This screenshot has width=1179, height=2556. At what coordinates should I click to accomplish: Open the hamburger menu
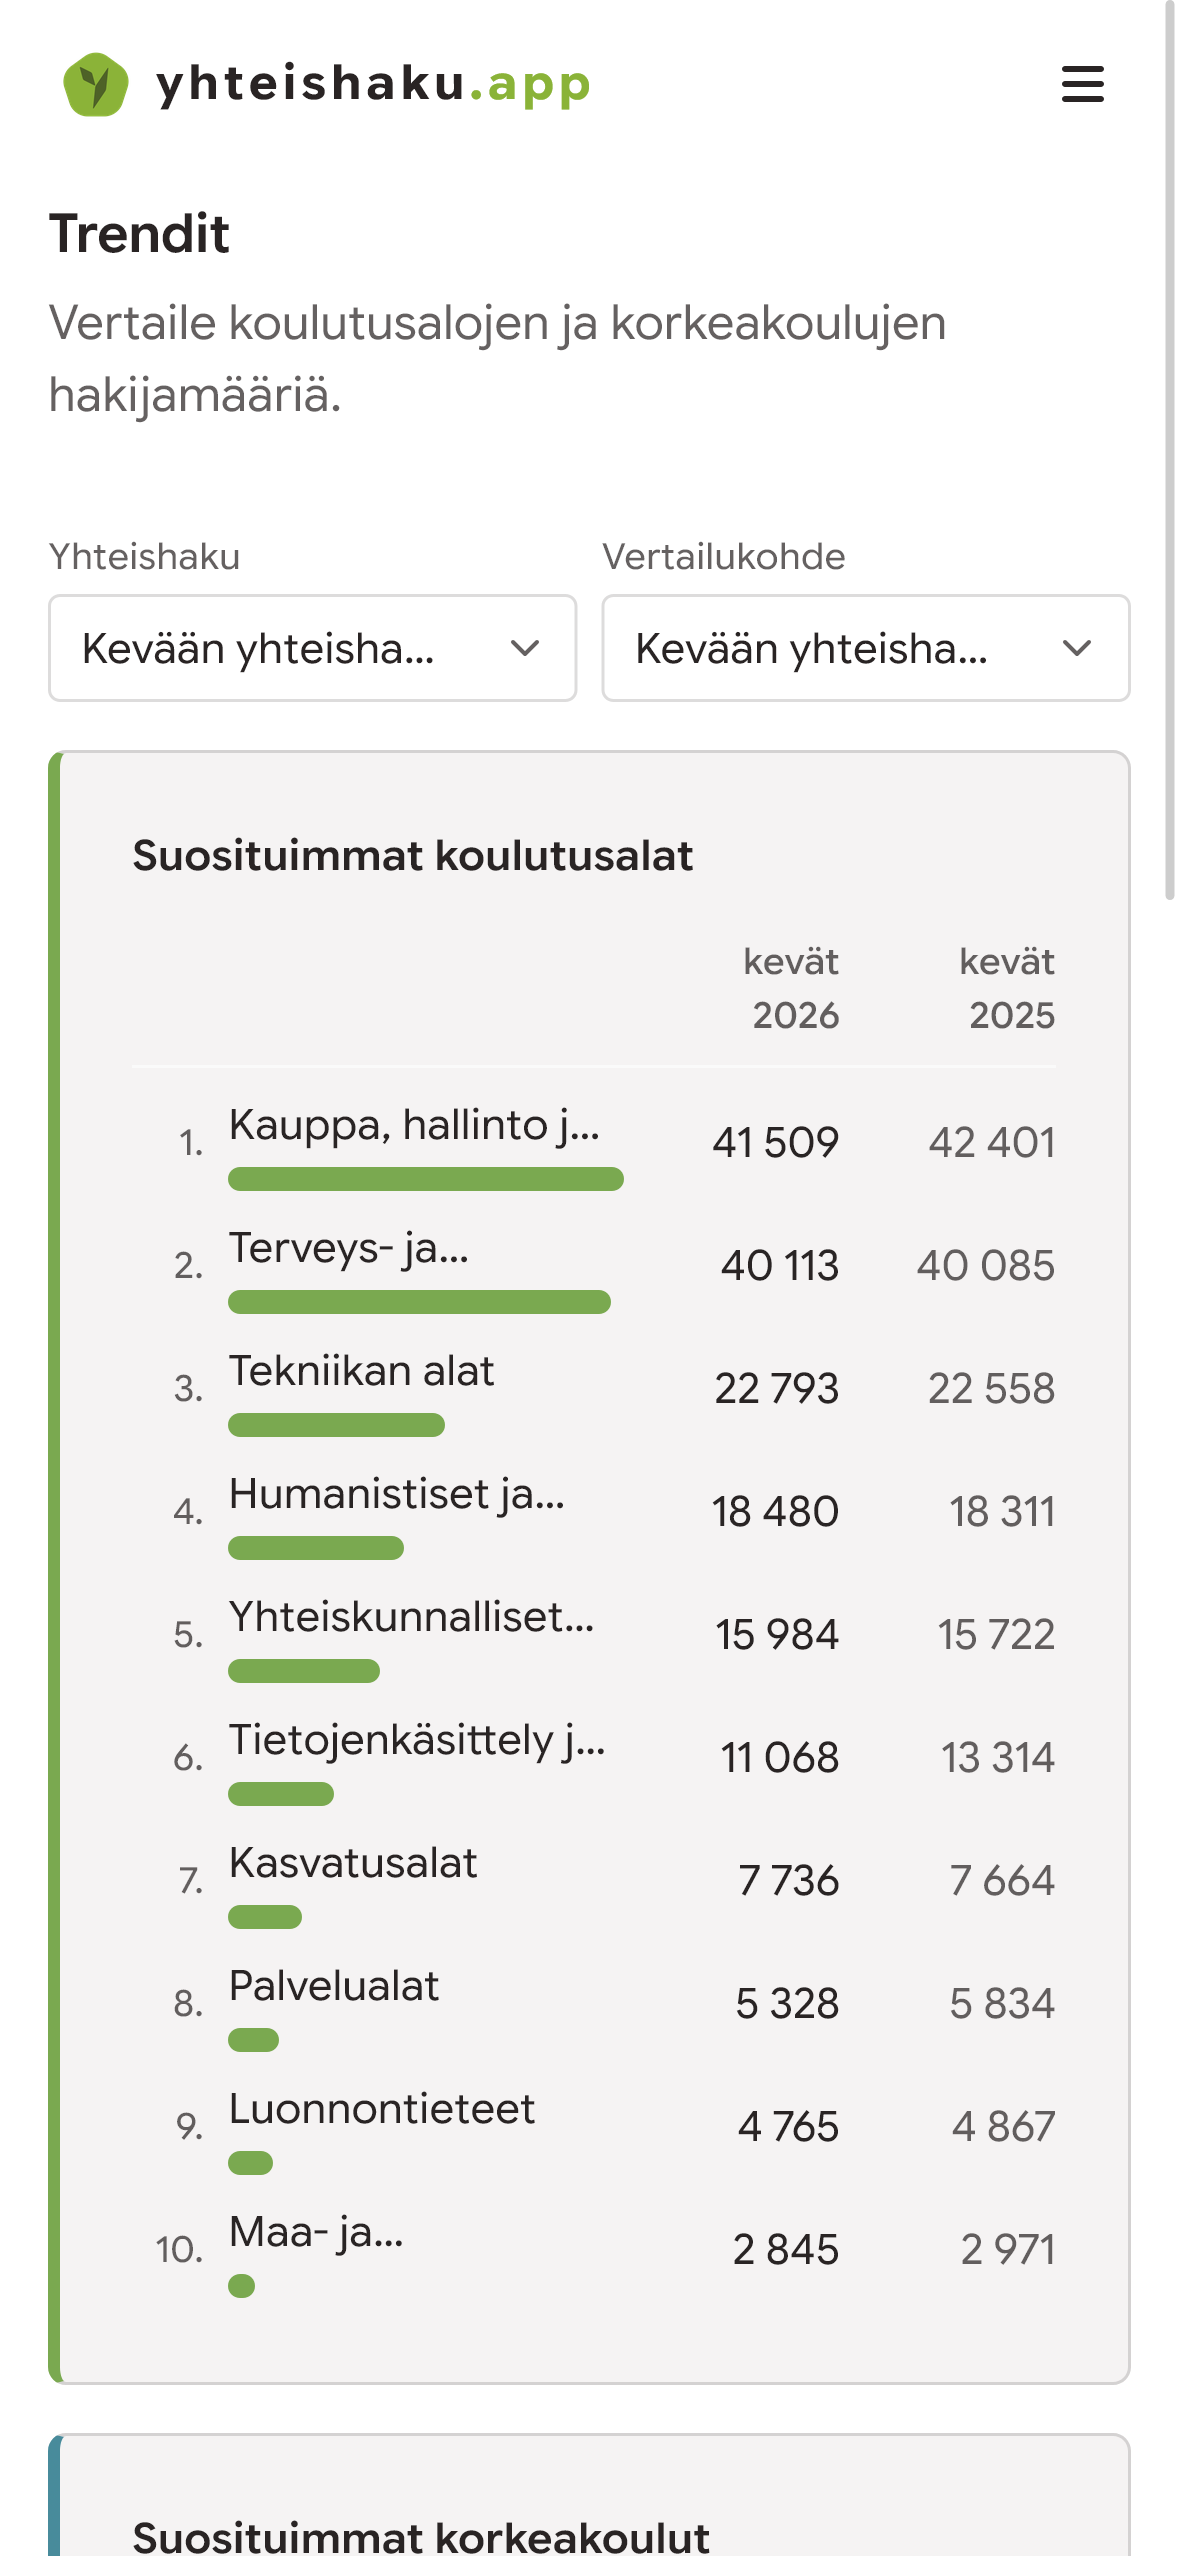click(1082, 84)
